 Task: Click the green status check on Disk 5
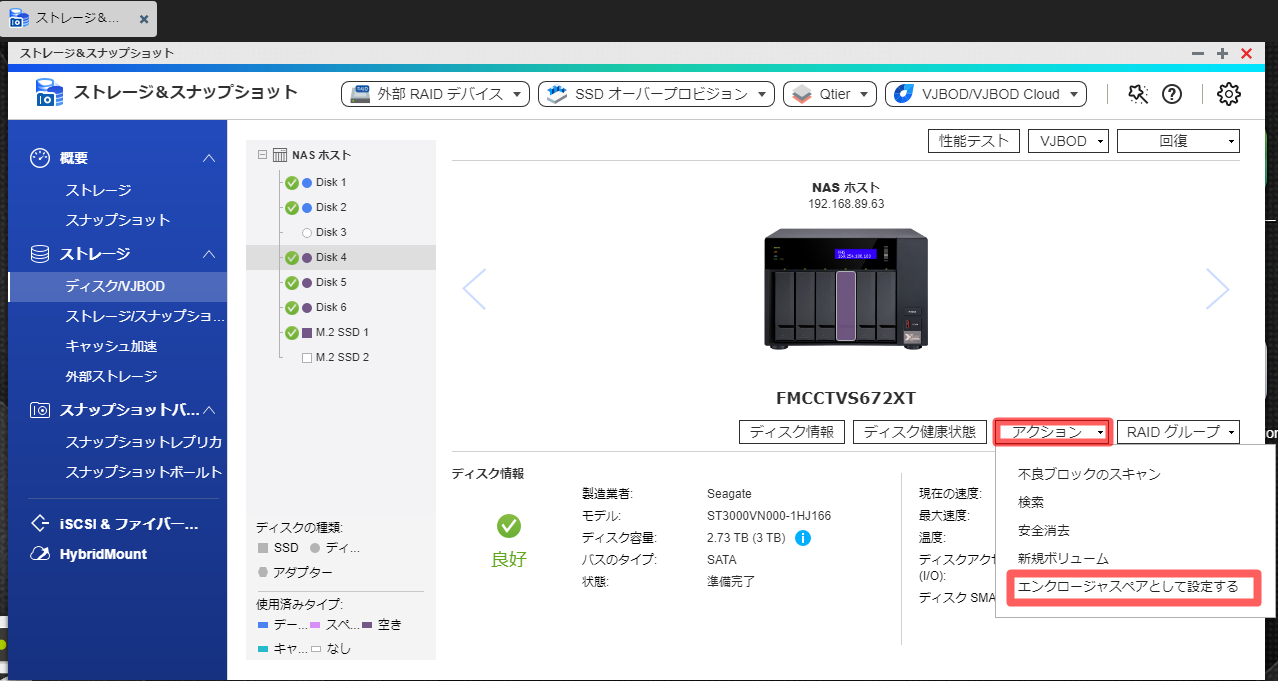click(x=292, y=283)
